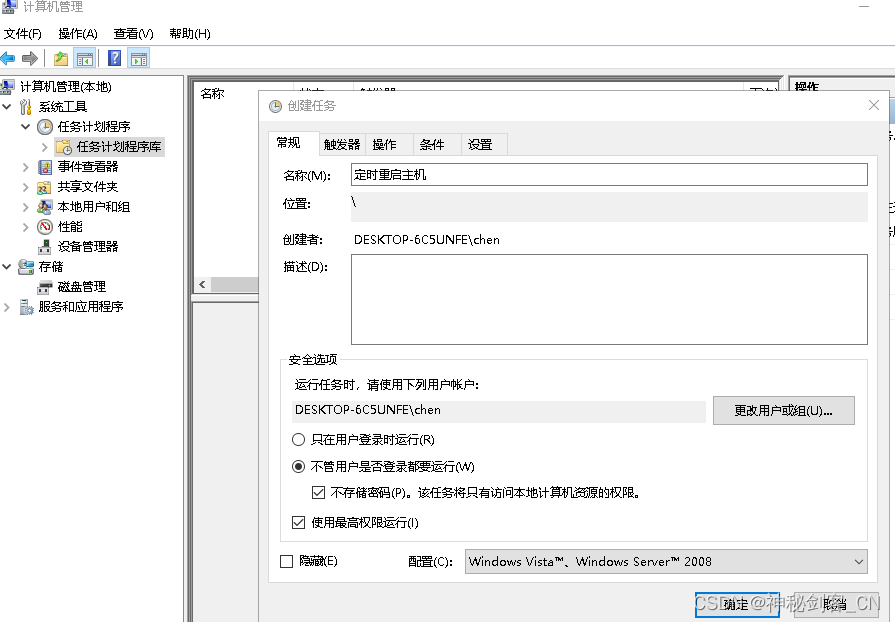Switch to the 触发器 tab
Screen dimensions: 895x622
tap(341, 145)
